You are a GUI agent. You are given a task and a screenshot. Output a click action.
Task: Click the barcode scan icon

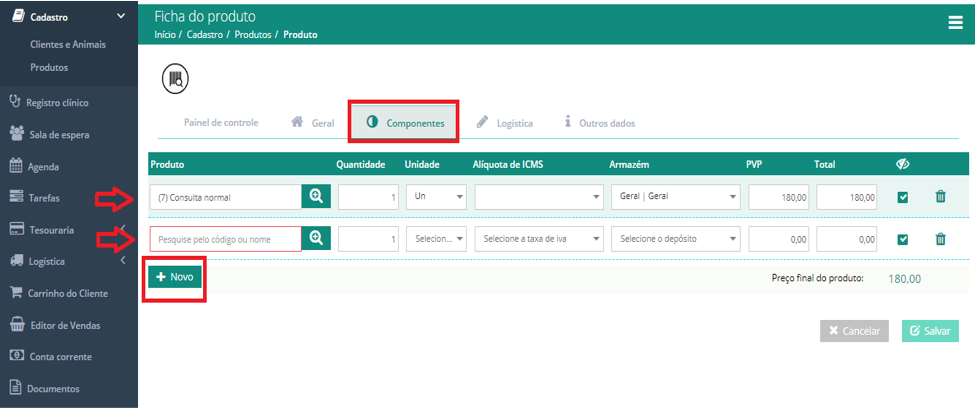click(175, 79)
